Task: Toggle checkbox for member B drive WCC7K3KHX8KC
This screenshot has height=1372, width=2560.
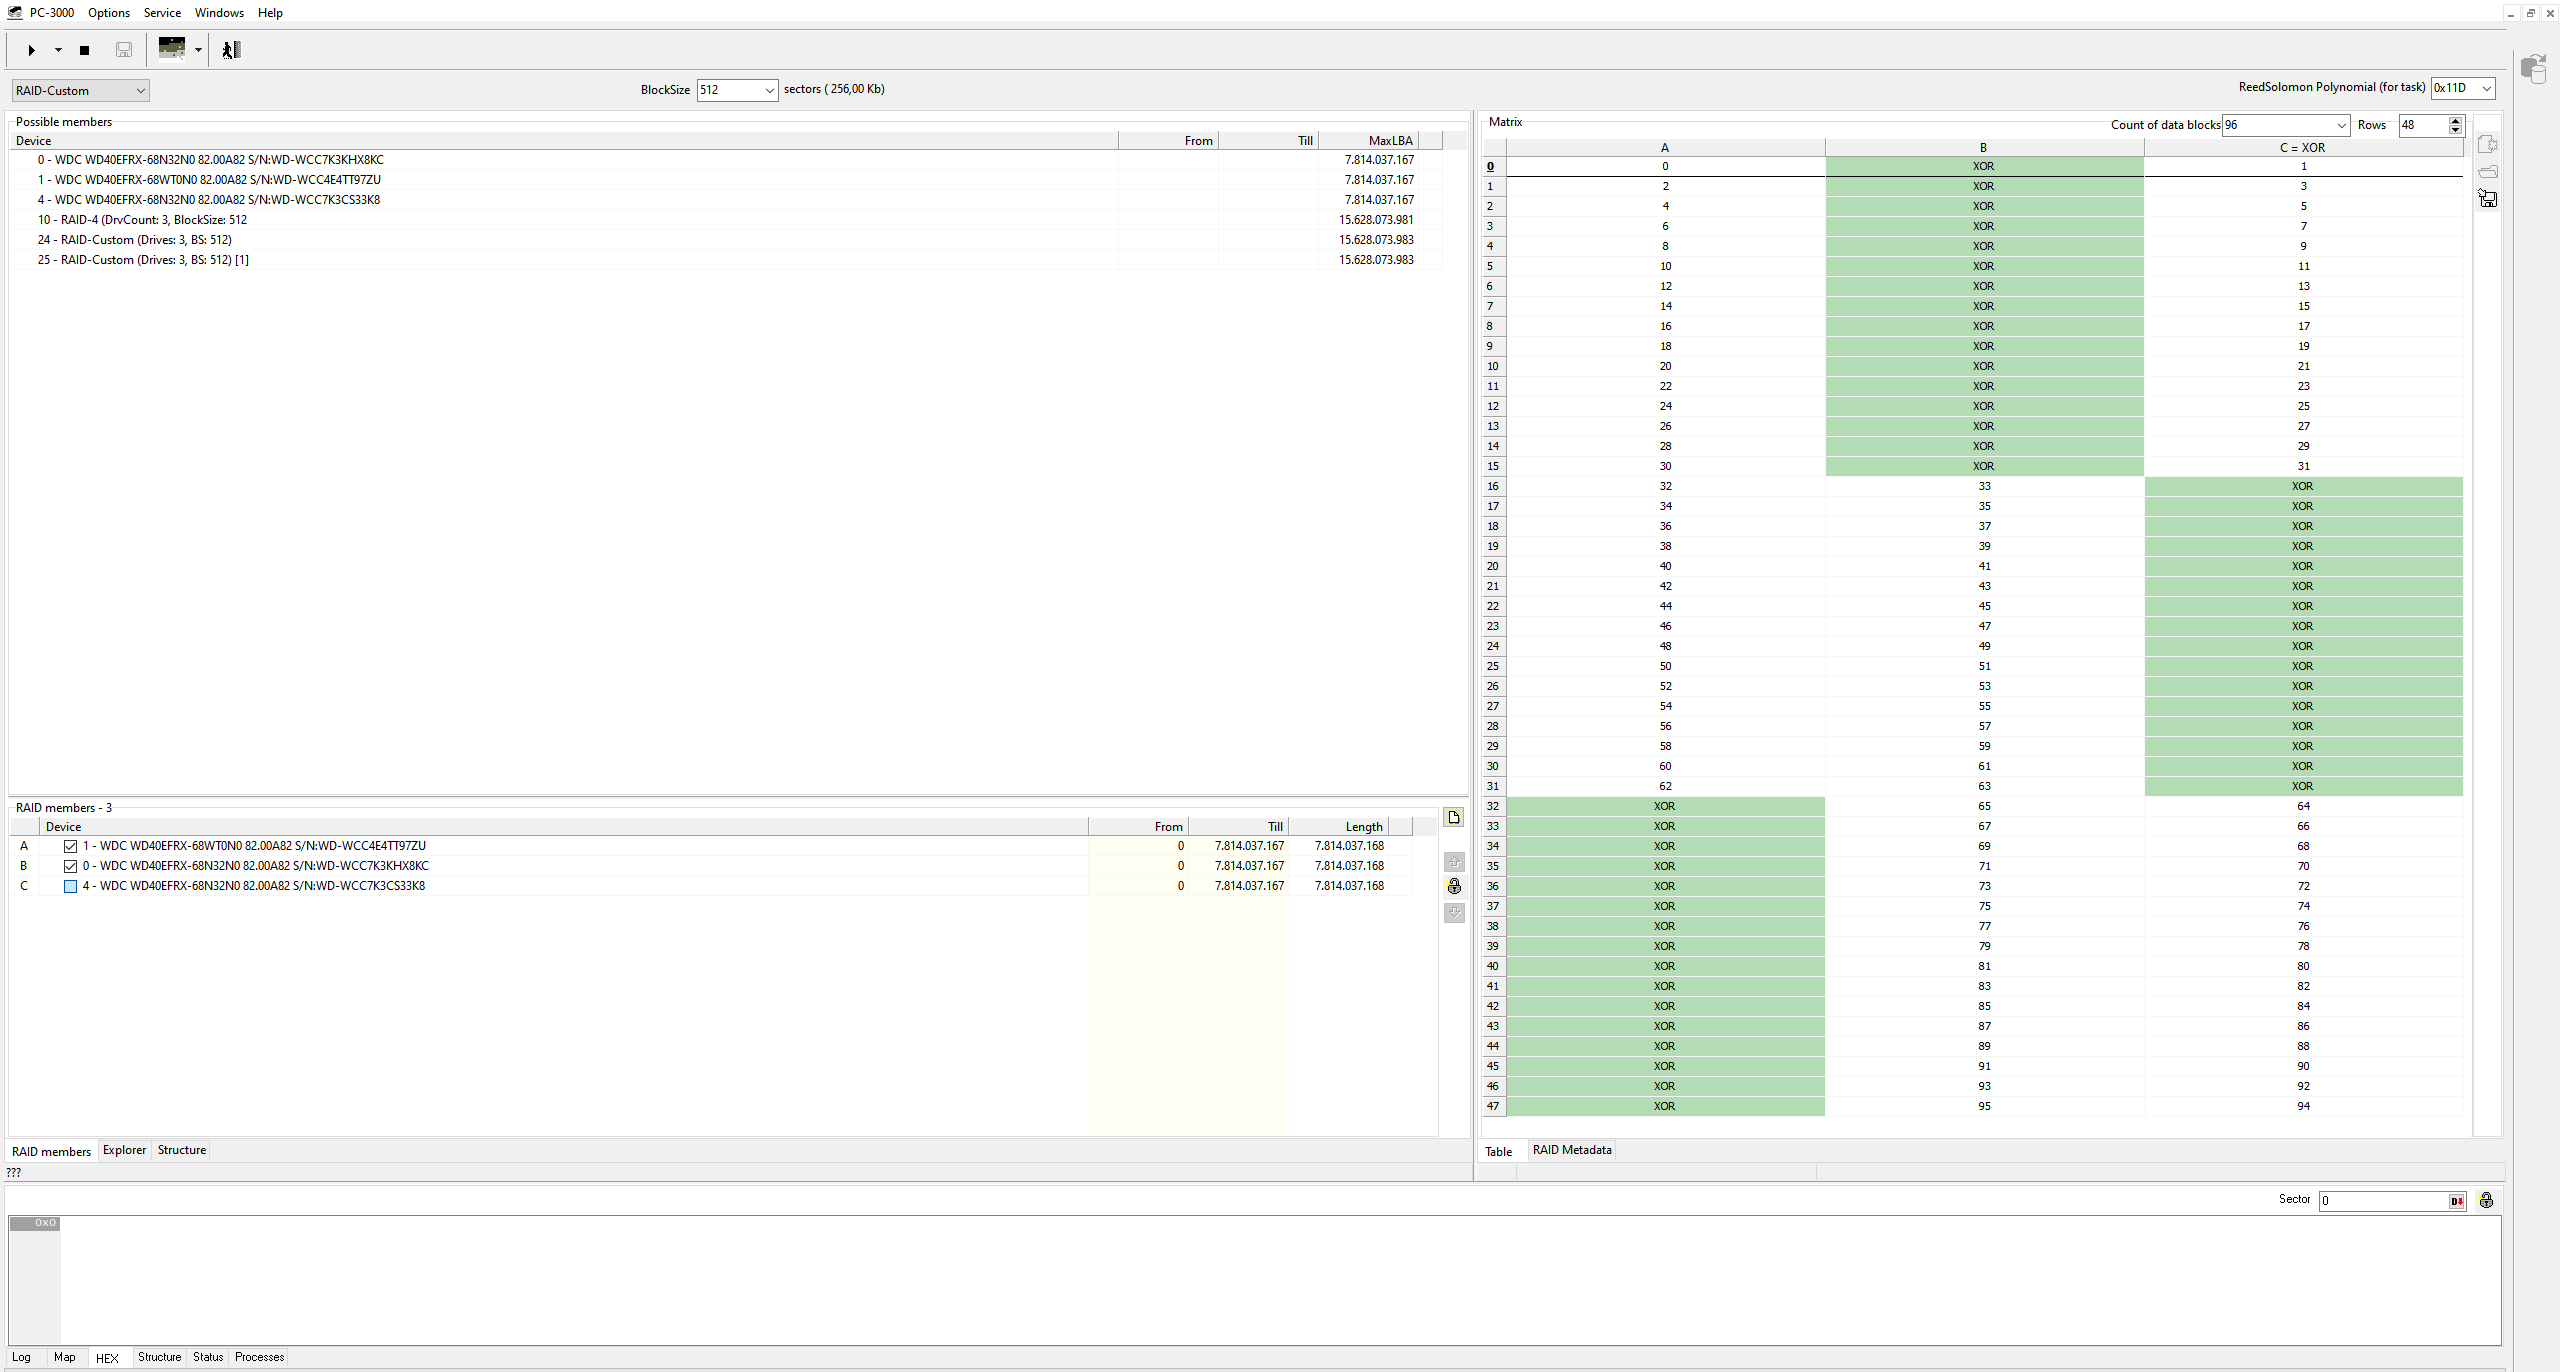Action: [x=70, y=866]
